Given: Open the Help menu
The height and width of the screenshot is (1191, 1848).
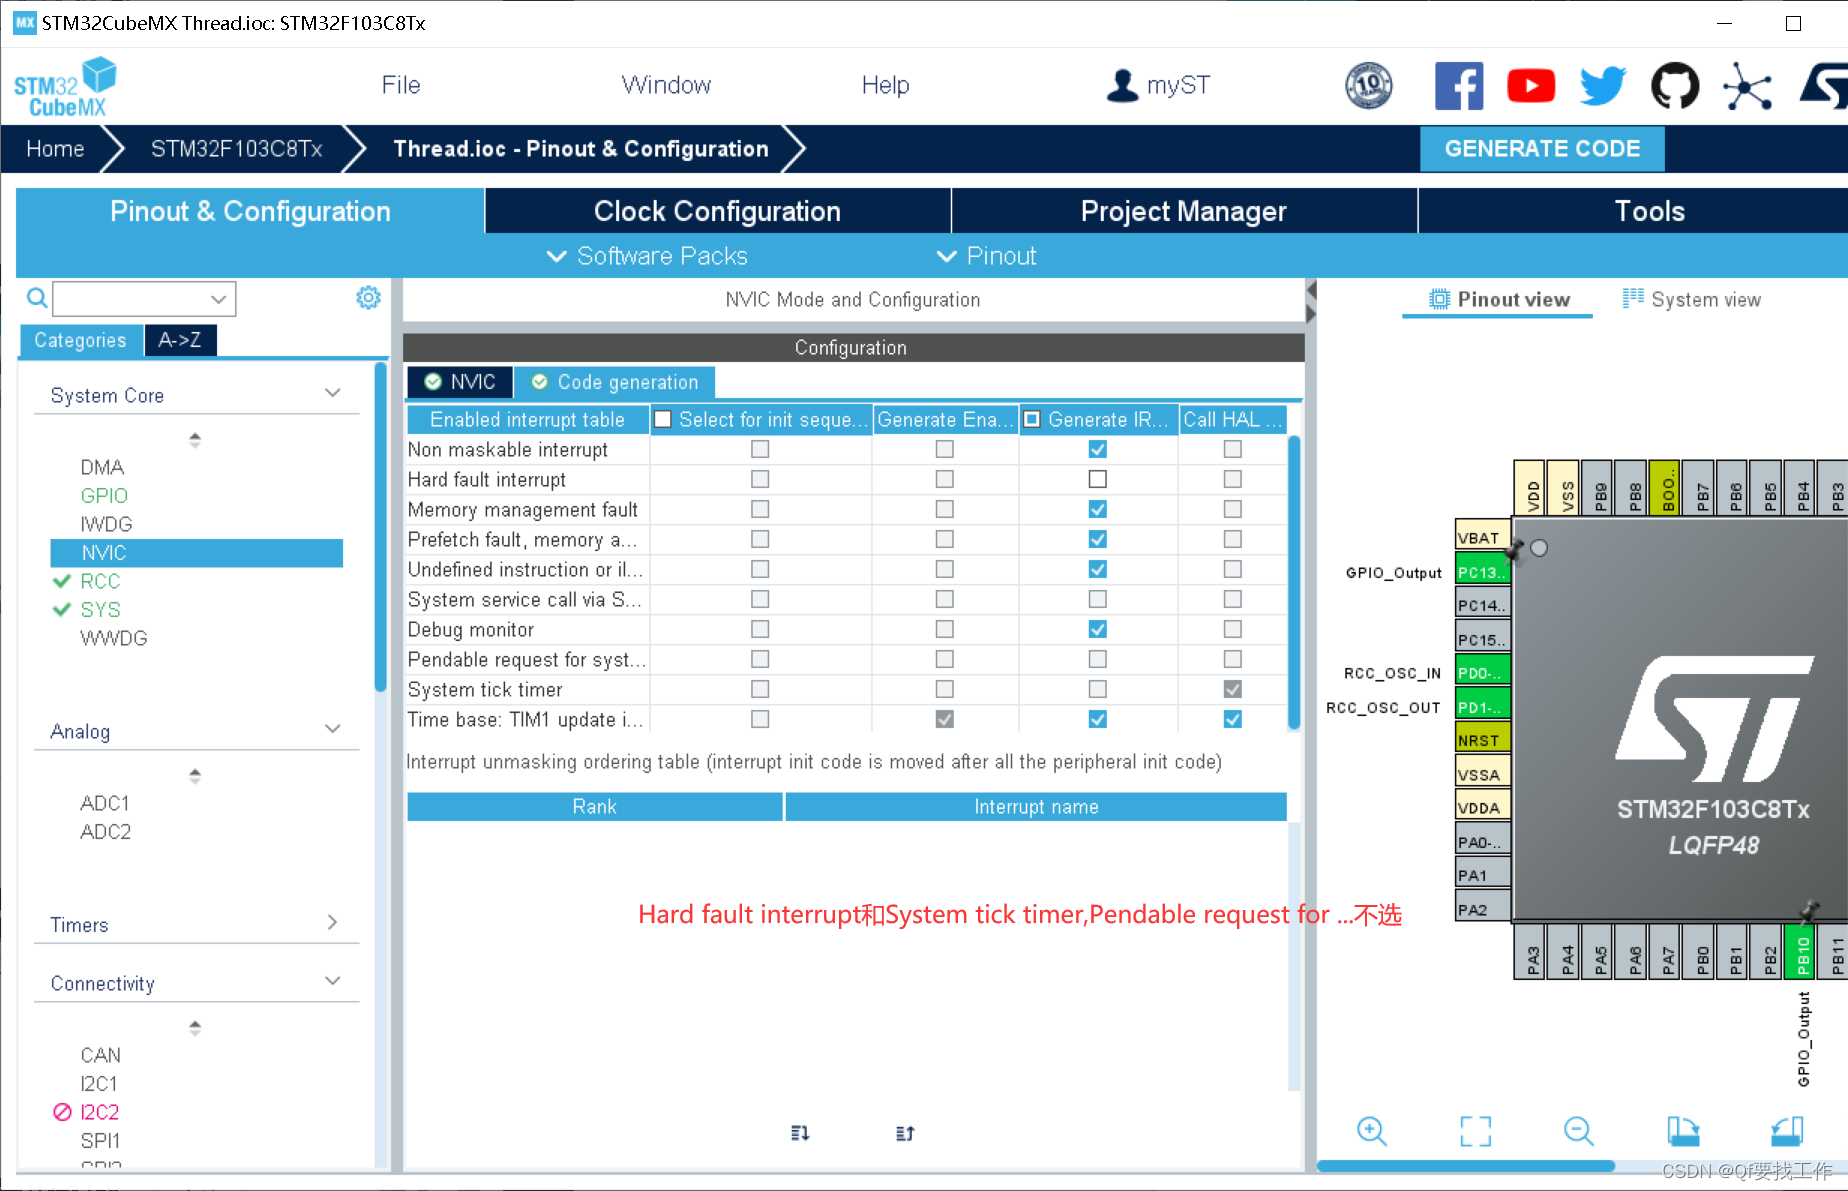Looking at the screenshot, I should (x=885, y=85).
